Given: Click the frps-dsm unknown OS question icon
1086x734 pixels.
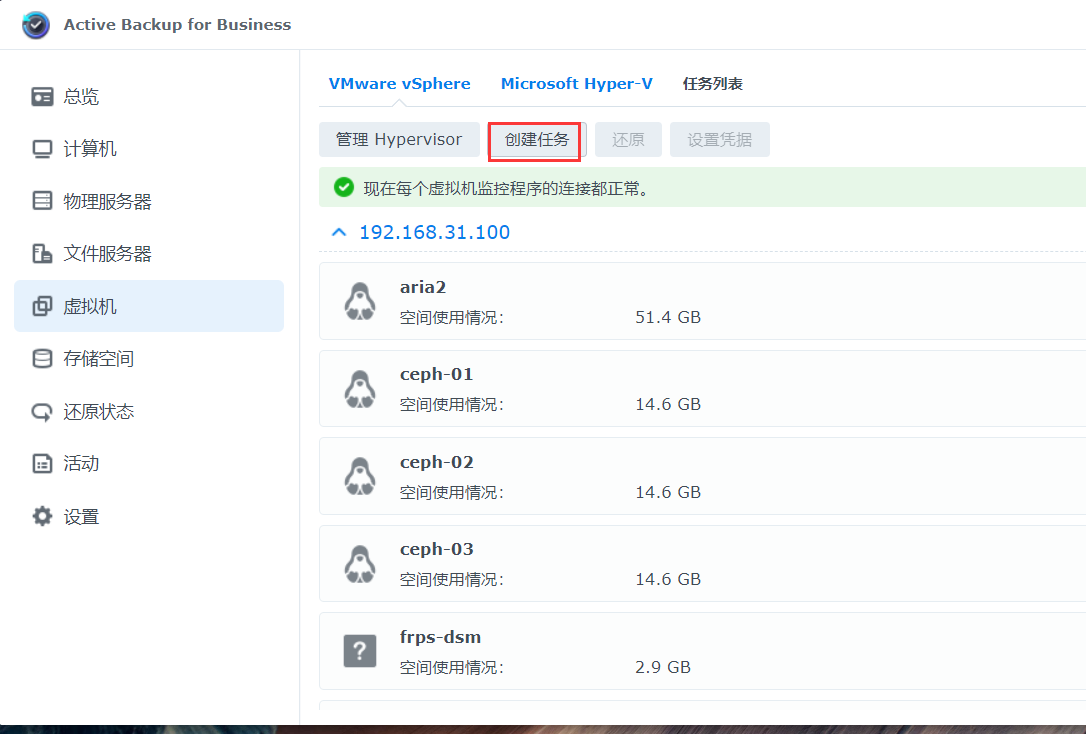Looking at the screenshot, I should 360,651.
